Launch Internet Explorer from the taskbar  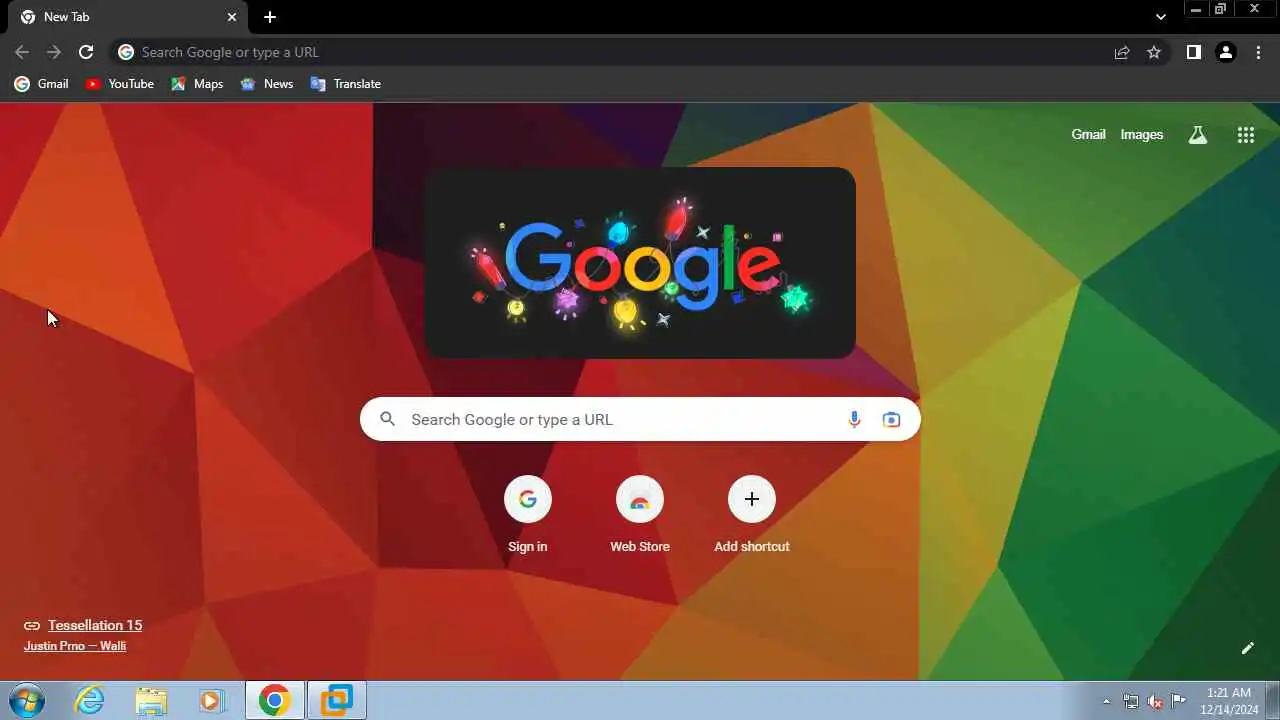tap(90, 700)
